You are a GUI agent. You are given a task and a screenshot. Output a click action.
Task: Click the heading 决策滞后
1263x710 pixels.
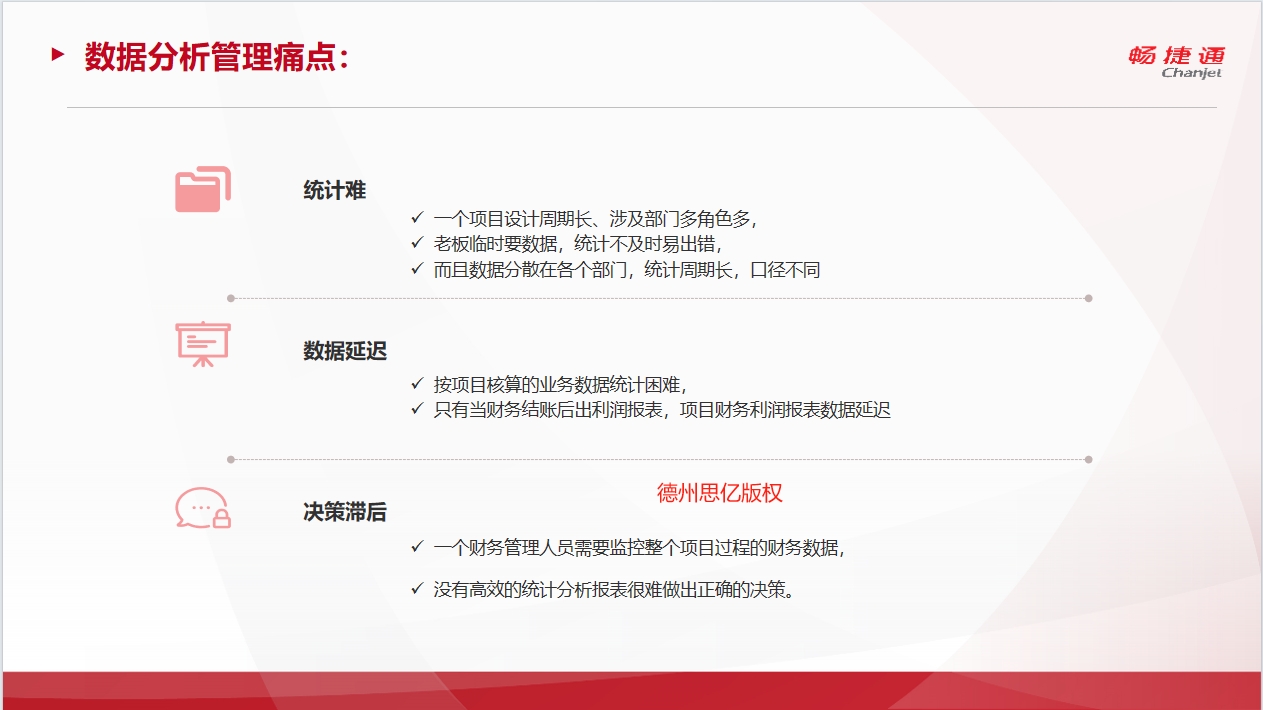tap(345, 512)
